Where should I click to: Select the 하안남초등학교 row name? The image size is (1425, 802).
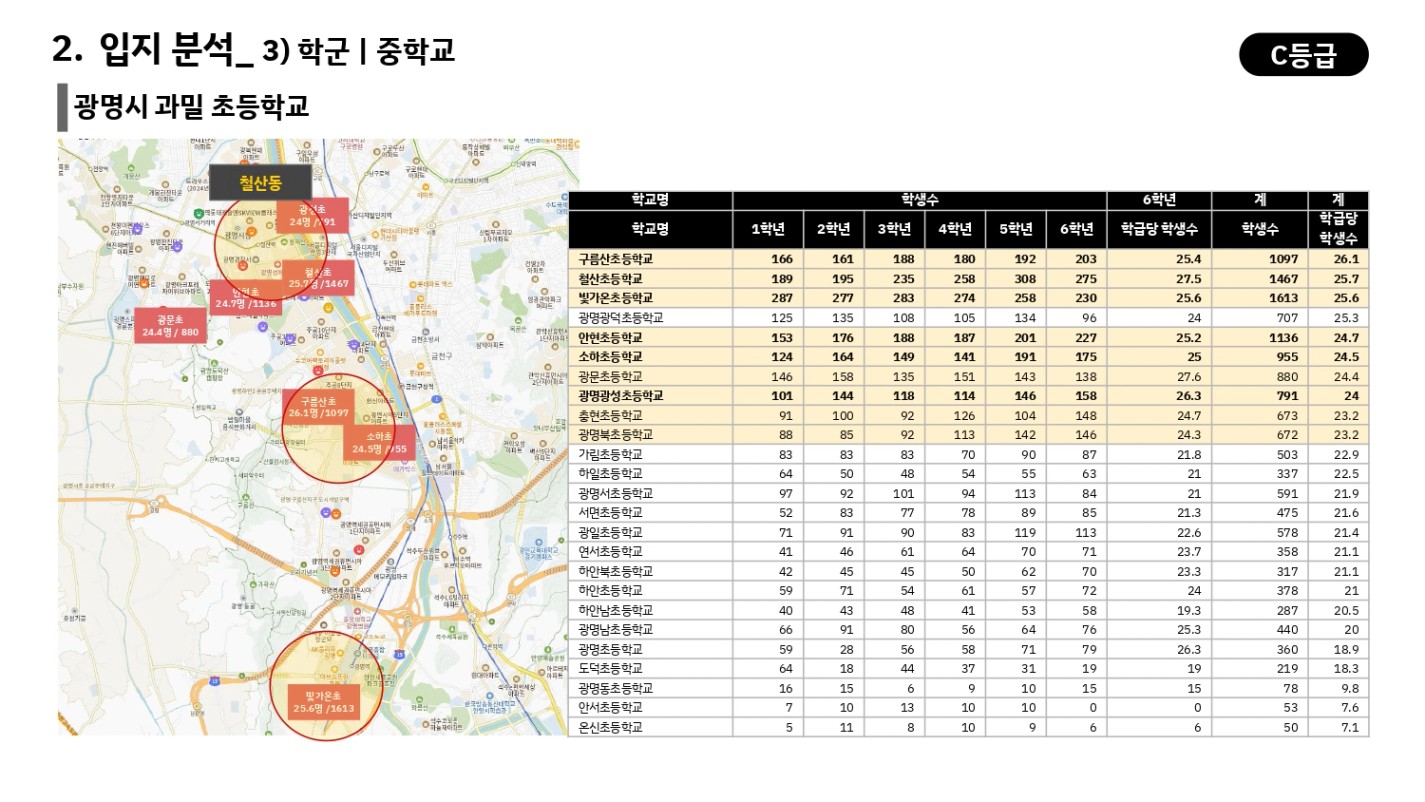(x=615, y=610)
